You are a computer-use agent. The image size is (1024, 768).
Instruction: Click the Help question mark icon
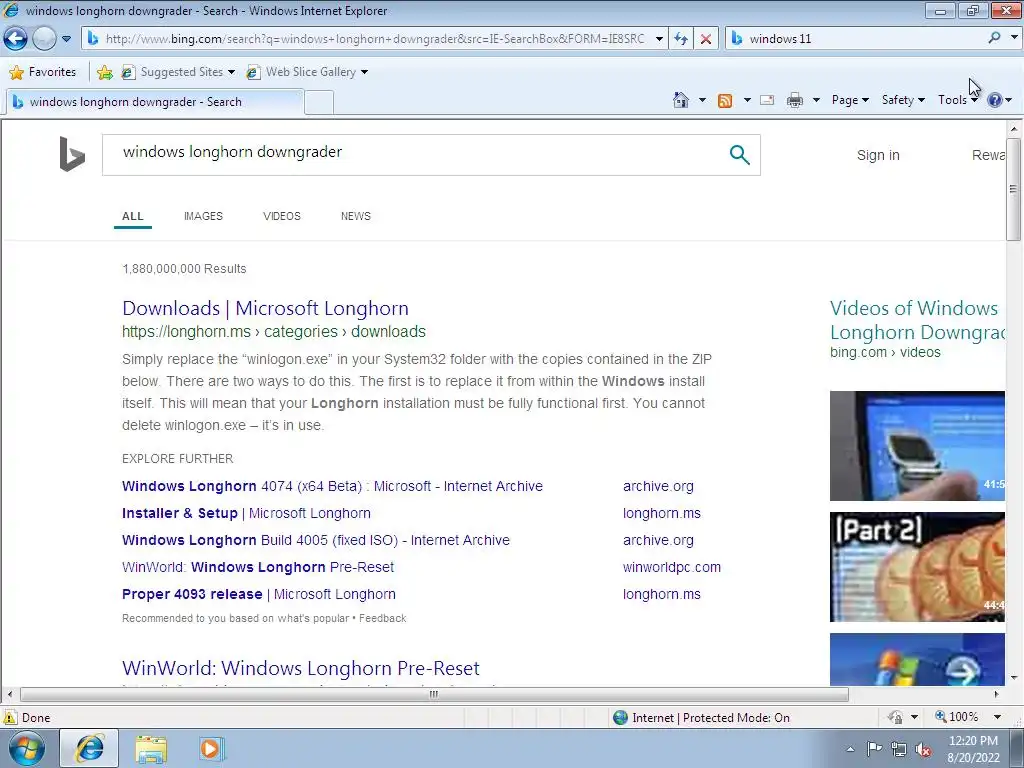point(995,100)
